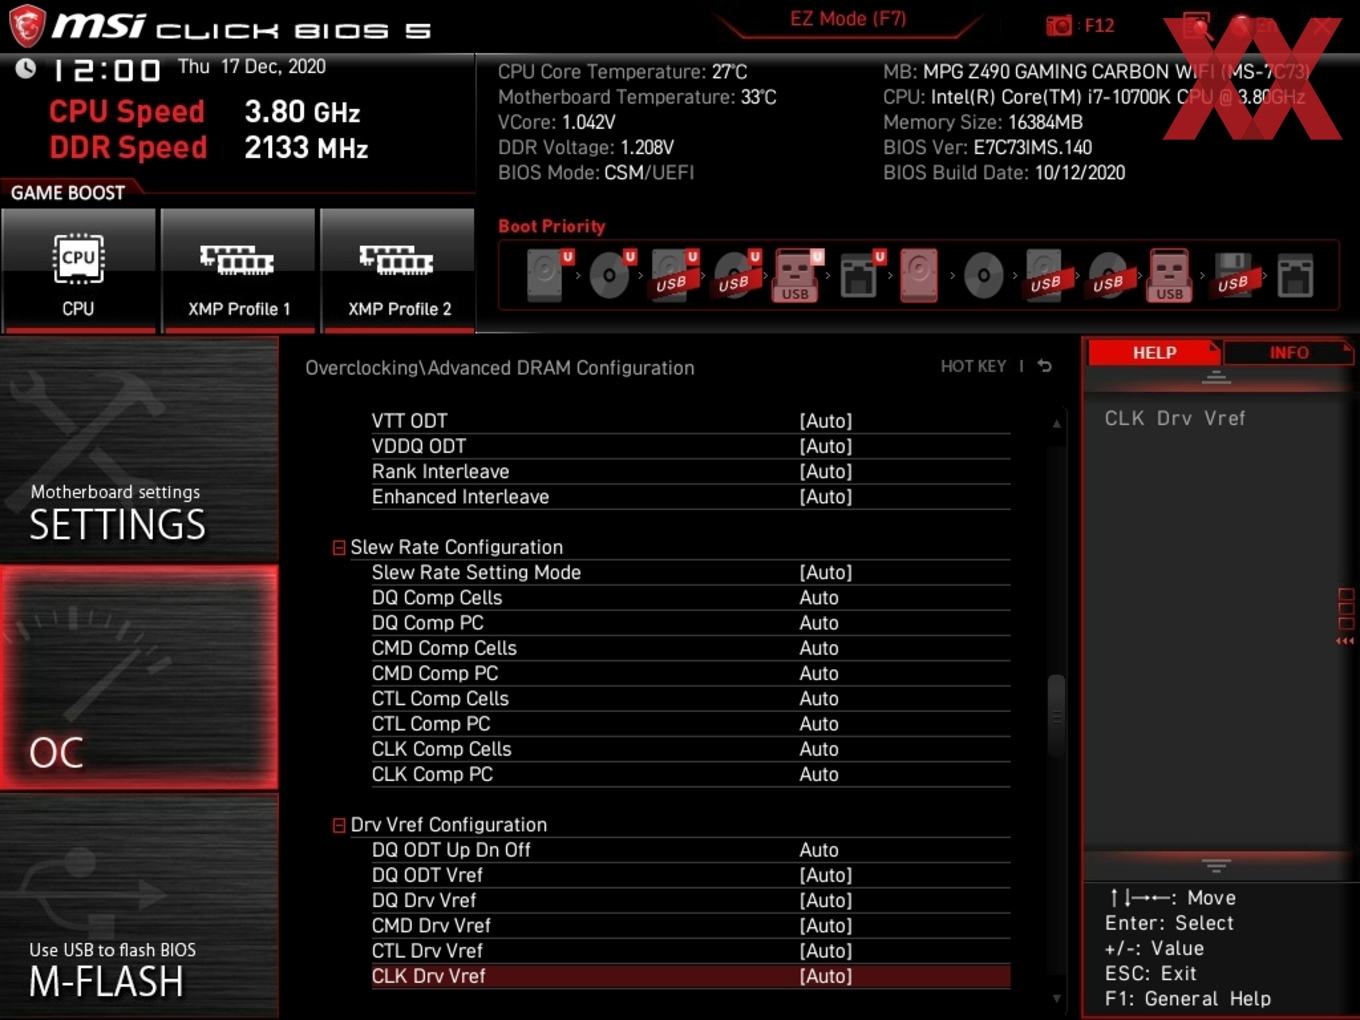Open the DQ ODT Vref [Auto] value
Screen dimensions: 1360x1020
point(826,875)
